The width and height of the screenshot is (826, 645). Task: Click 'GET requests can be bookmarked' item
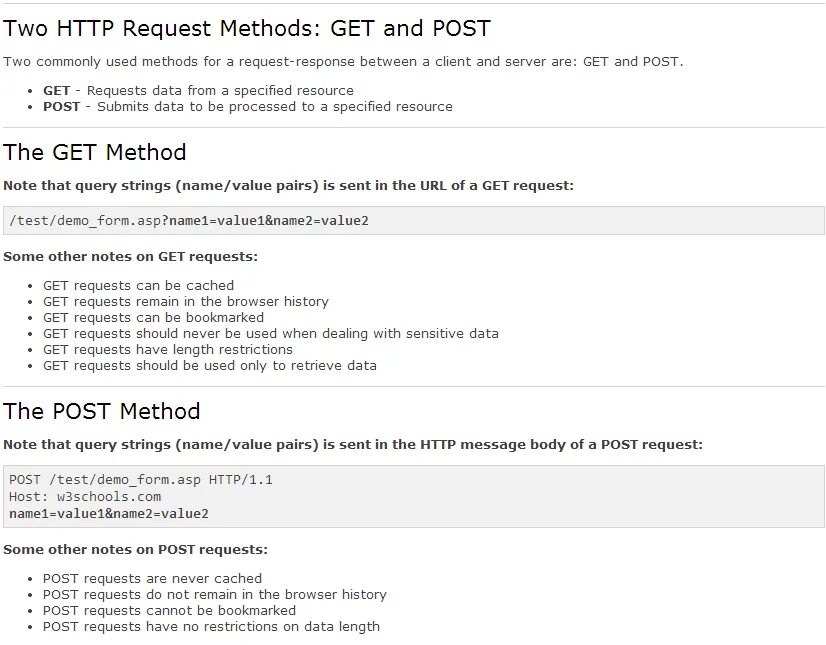tap(153, 317)
